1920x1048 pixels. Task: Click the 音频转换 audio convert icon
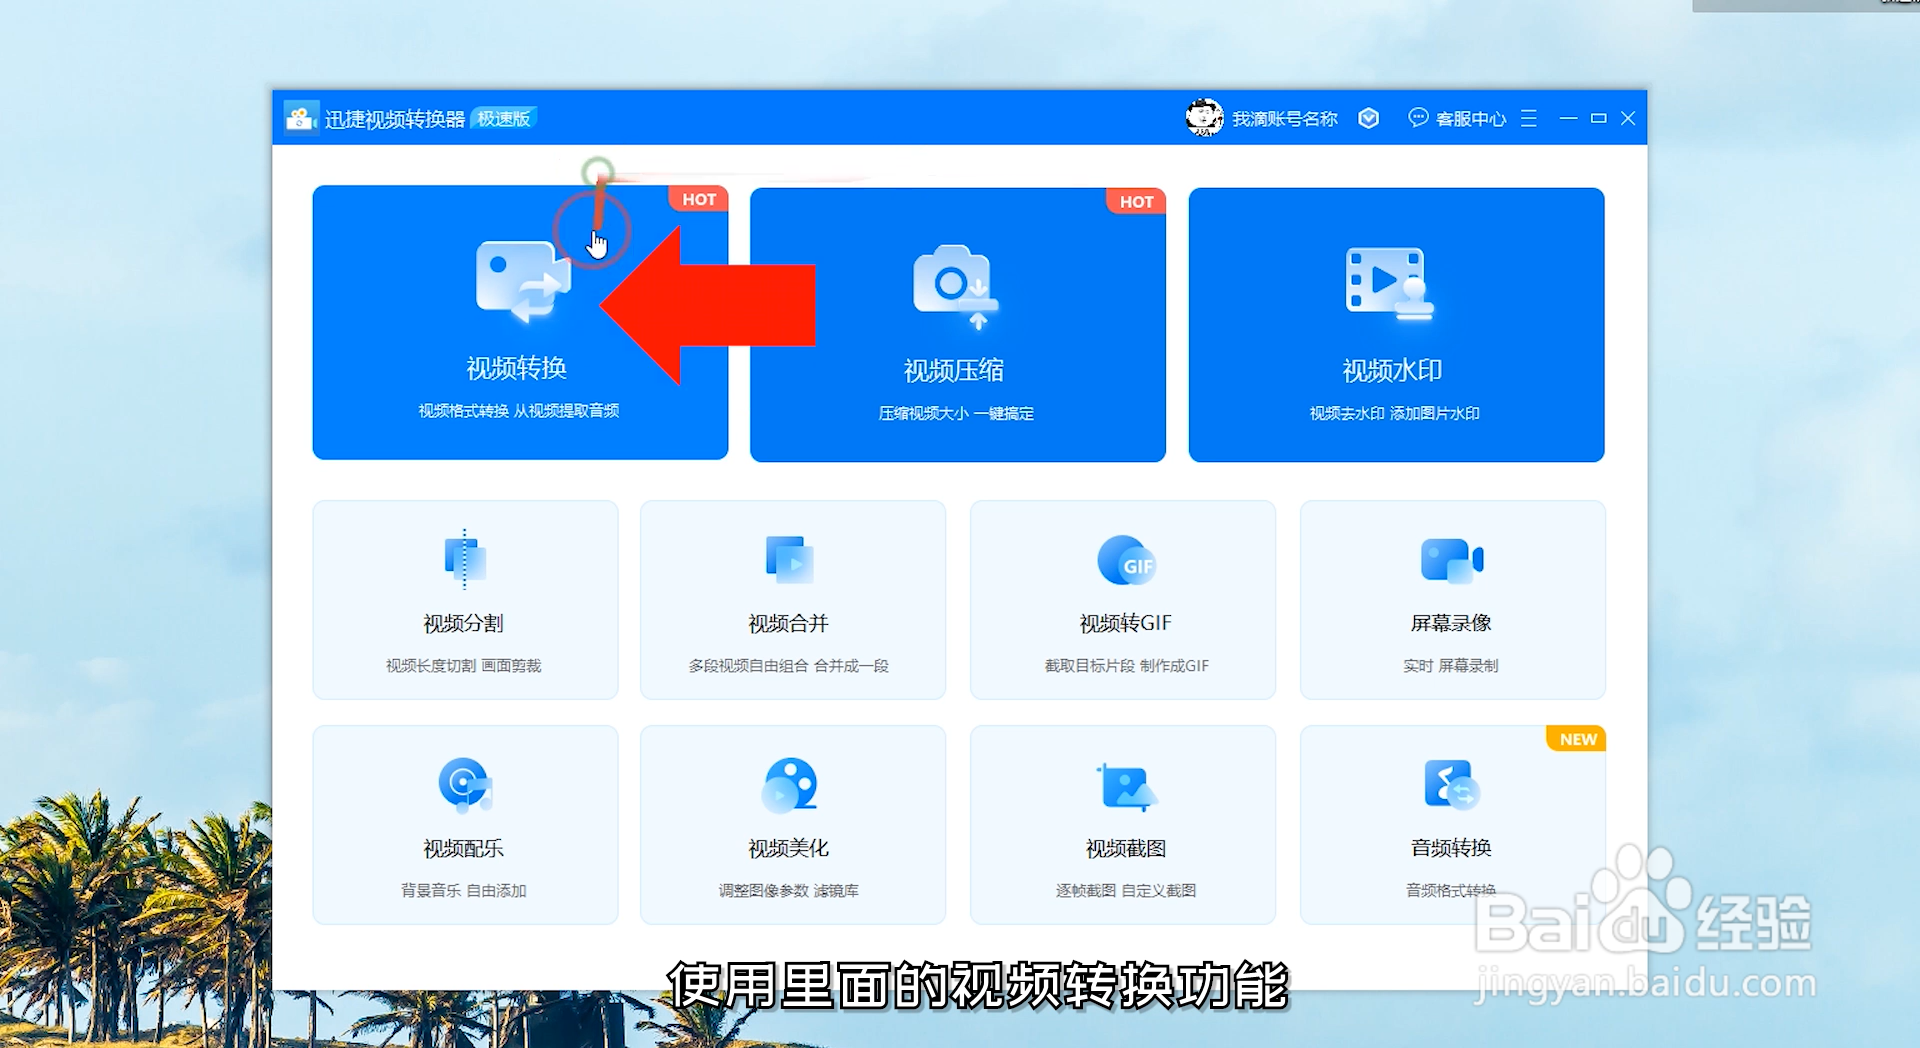click(1452, 785)
